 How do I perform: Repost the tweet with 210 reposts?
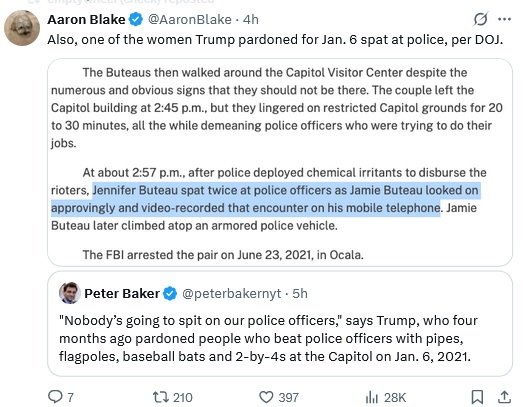[x=159, y=397]
